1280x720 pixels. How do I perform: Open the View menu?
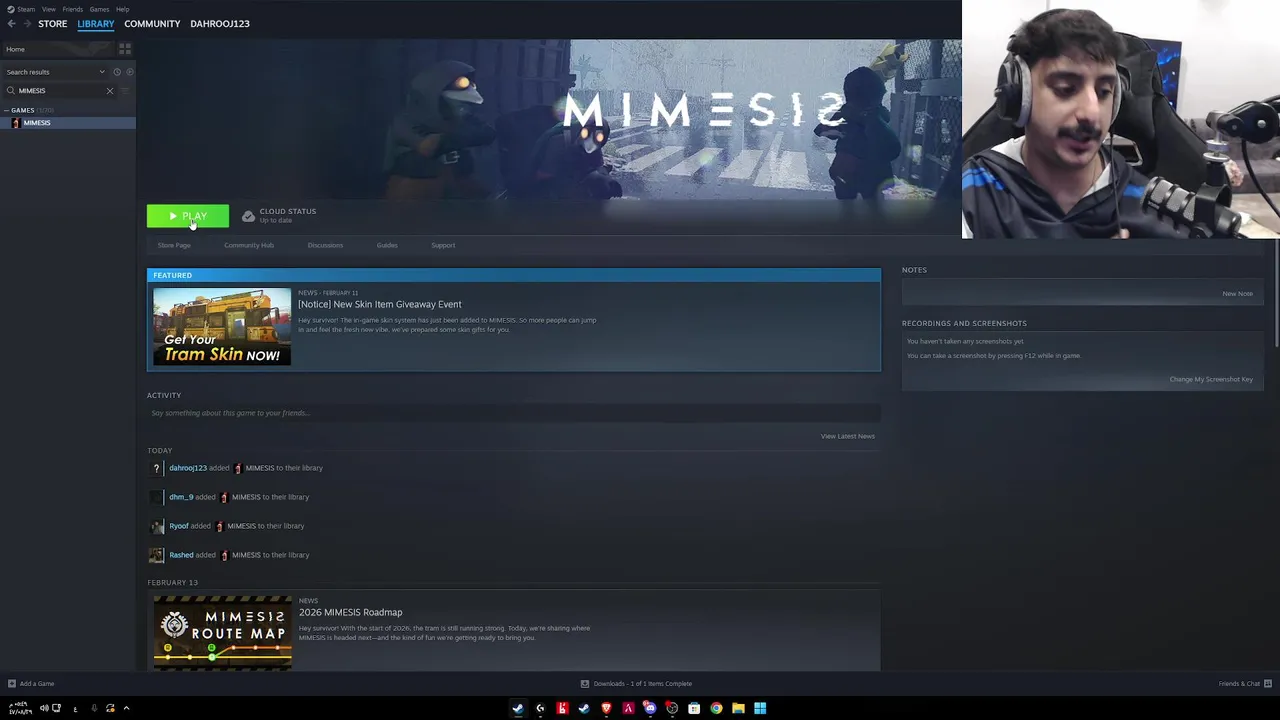[x=48, y=9]
